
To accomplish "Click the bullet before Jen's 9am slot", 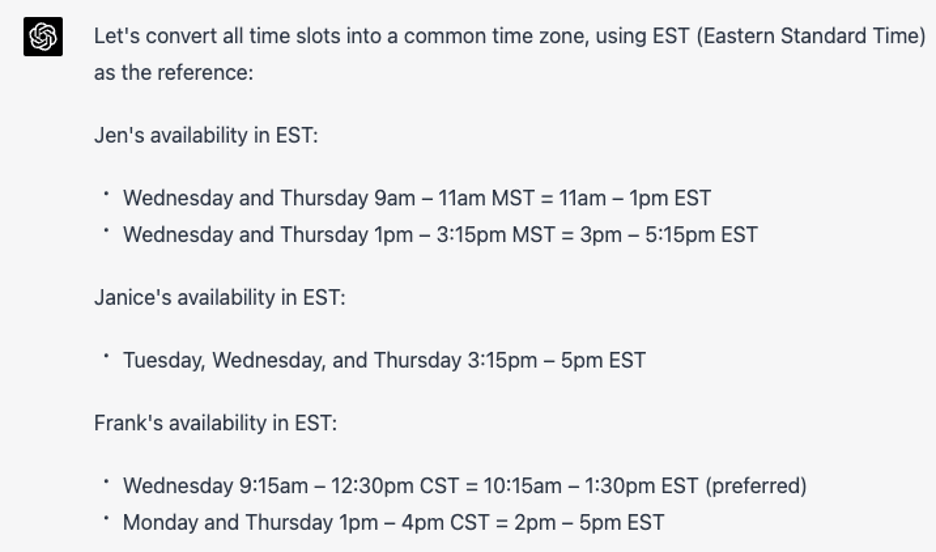I will 106,194.
